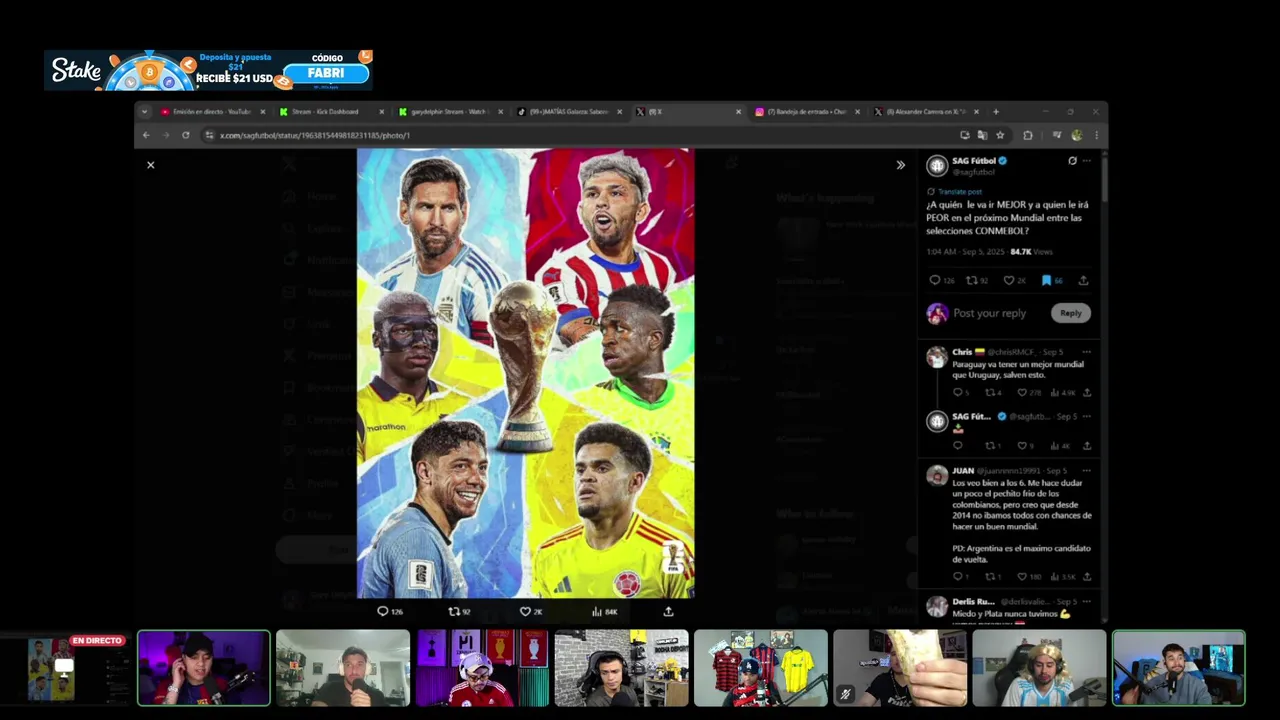The image size is (1280, 720).
Task: Like the main post showing 2K in side panel
Action: click(x=1015, y=281)
